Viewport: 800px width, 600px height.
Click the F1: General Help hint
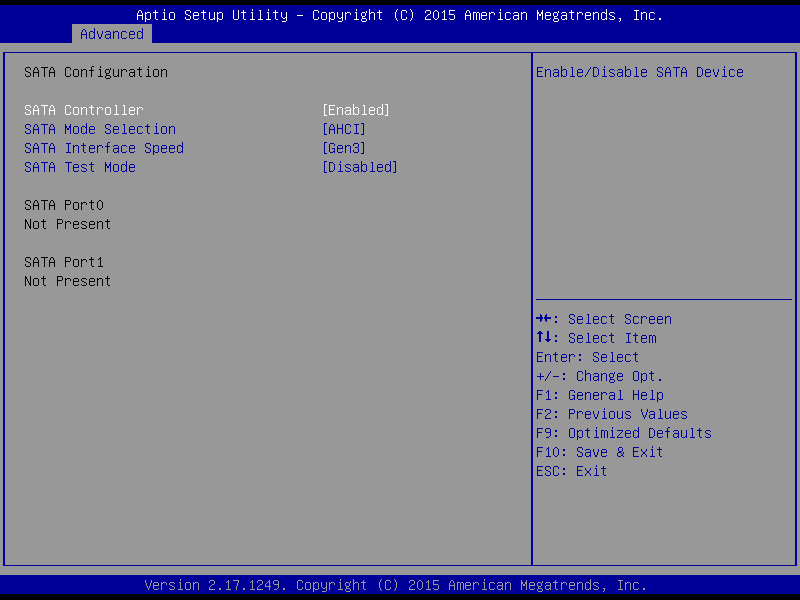(x=600, y=395)
